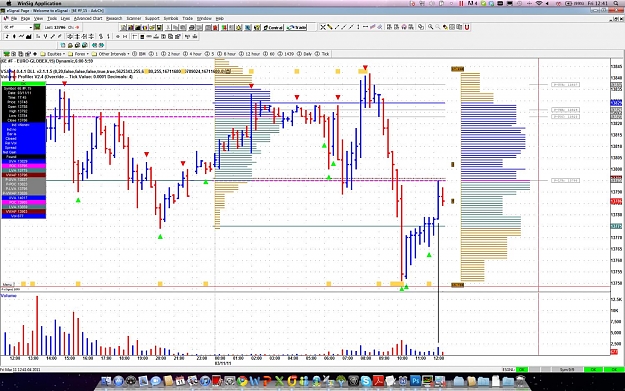Open Spotlight search in menu bar

pos(615,3)
